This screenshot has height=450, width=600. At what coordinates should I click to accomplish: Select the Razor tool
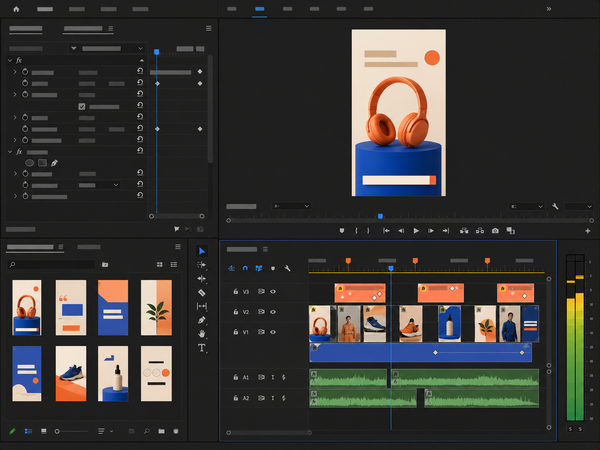202,293
